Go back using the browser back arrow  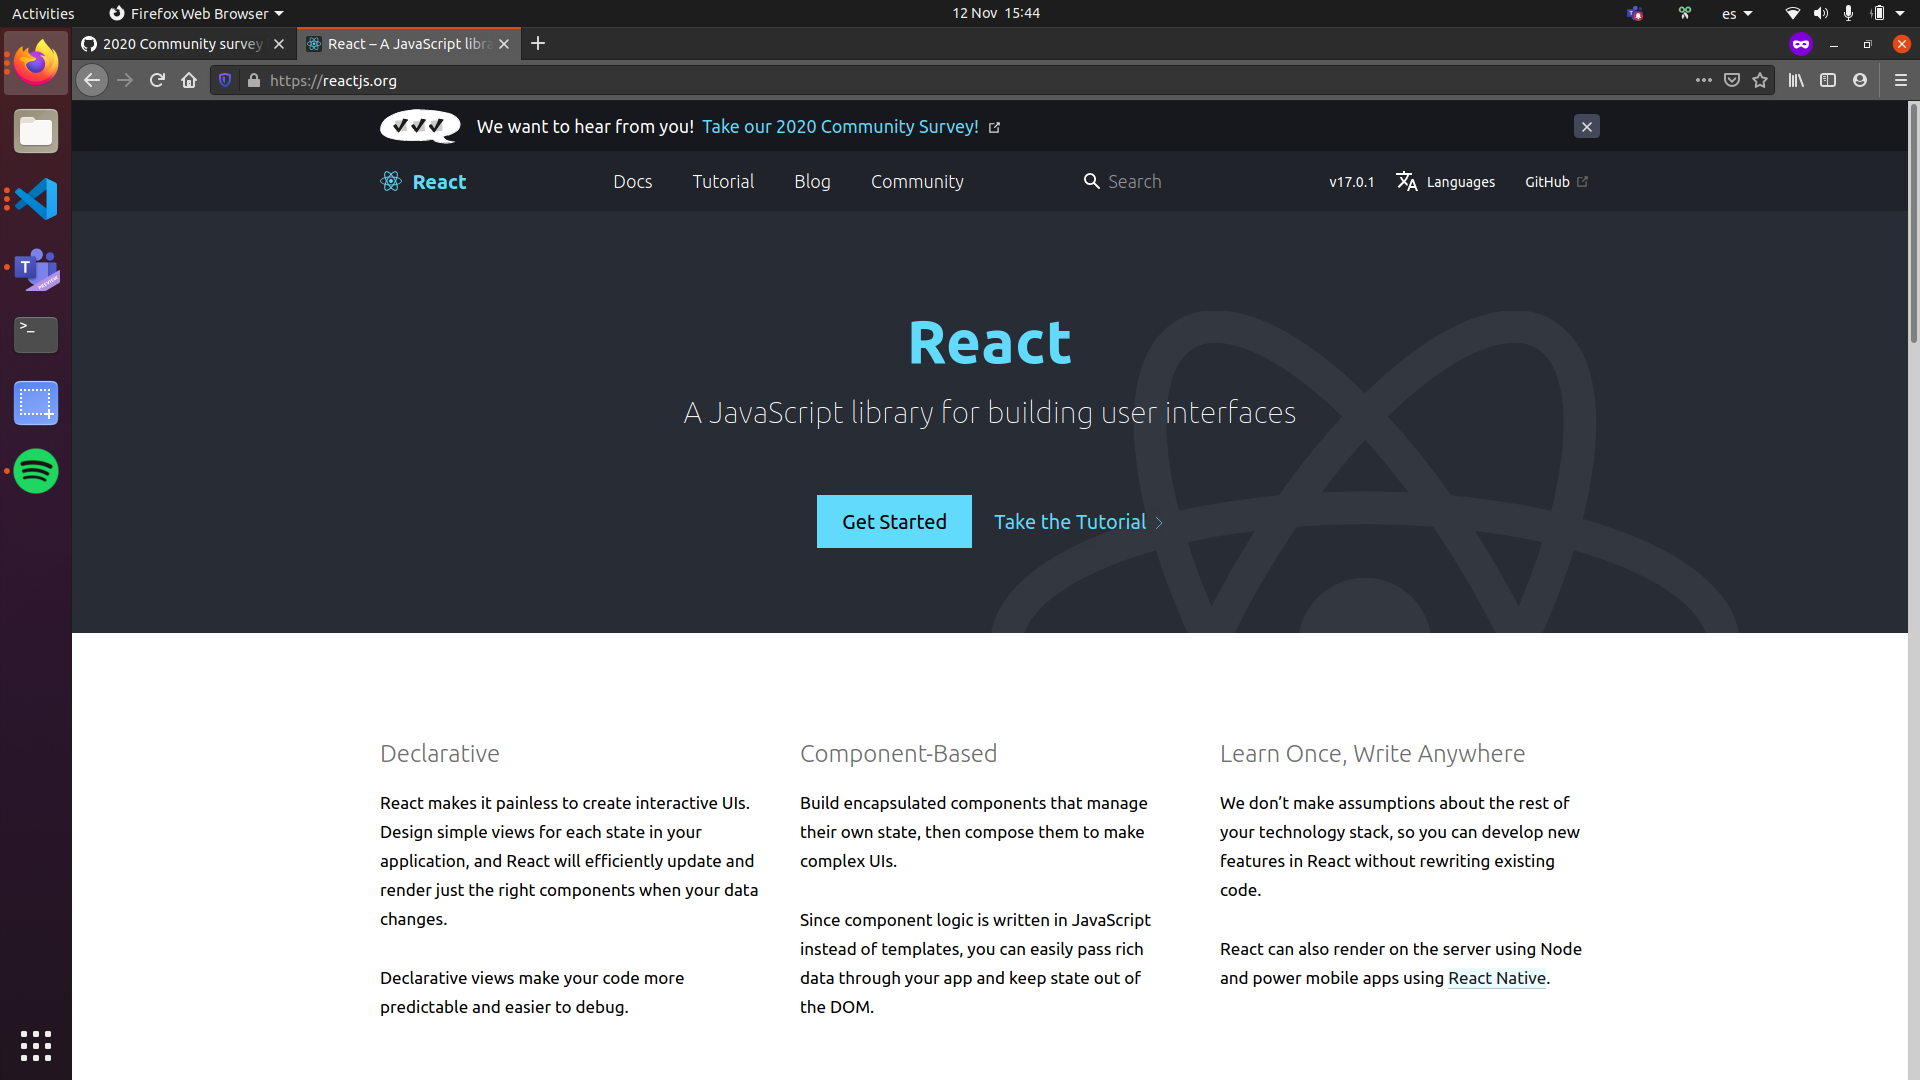tap(92, 80)
